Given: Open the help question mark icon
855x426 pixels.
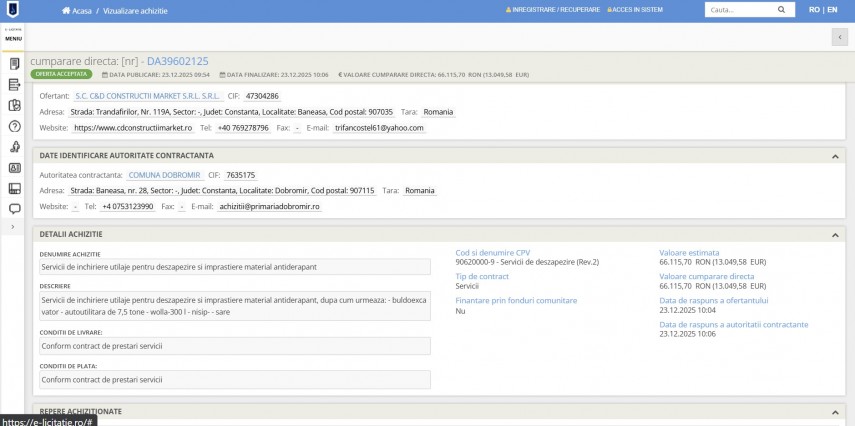Looking at the screenshot, I should [14, 127].
